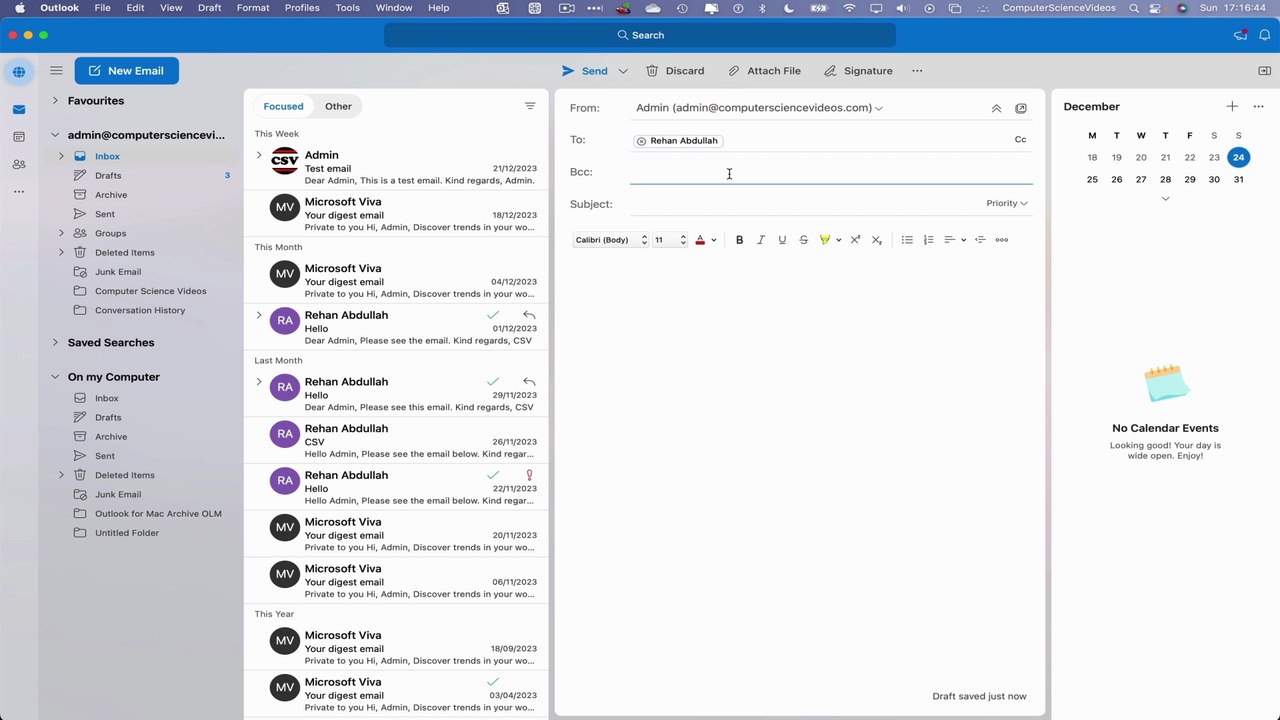The image size is (1280, 720).
Task: Show more formatting options
Action: 1002,240
